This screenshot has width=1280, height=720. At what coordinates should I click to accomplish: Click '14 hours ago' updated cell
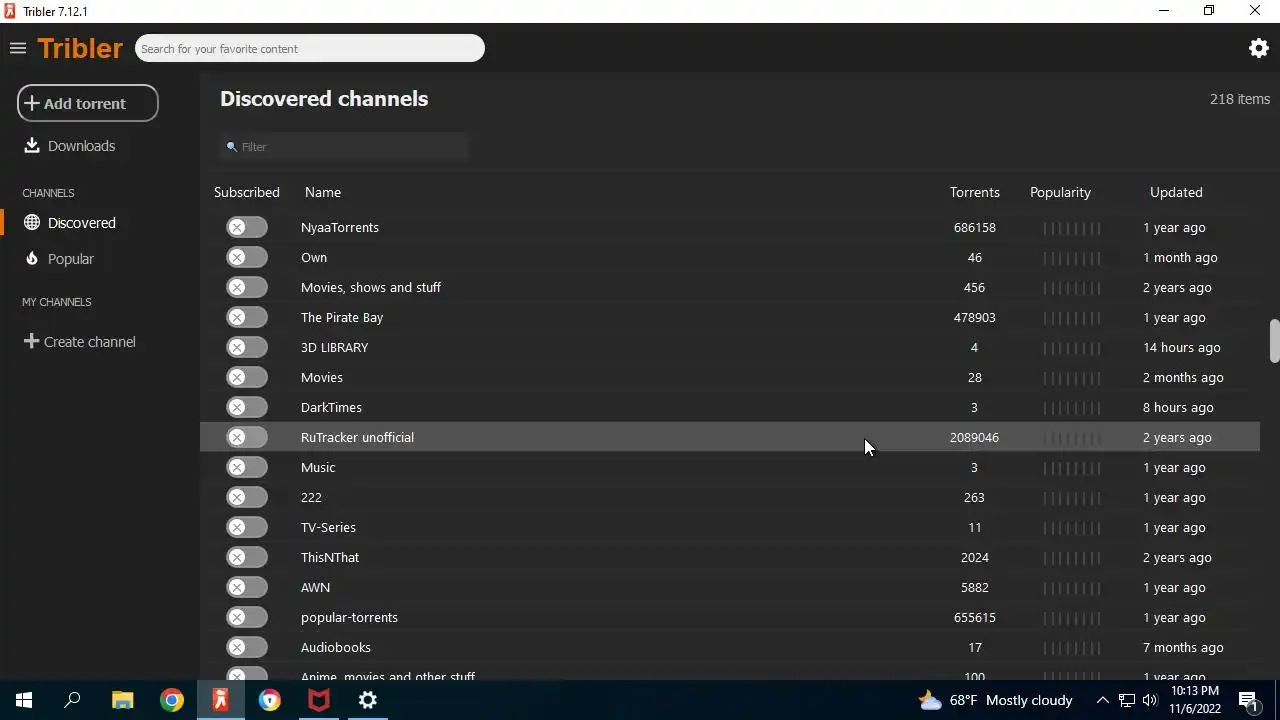click(x=1182, y=347)
